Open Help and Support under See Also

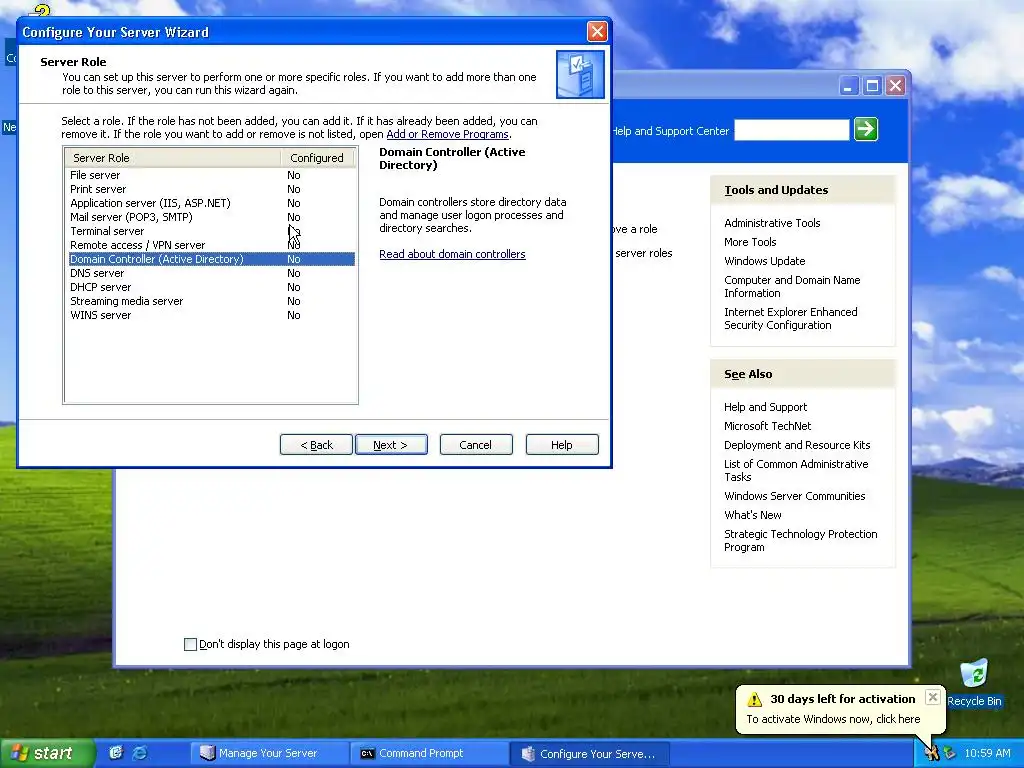point(765,407)
